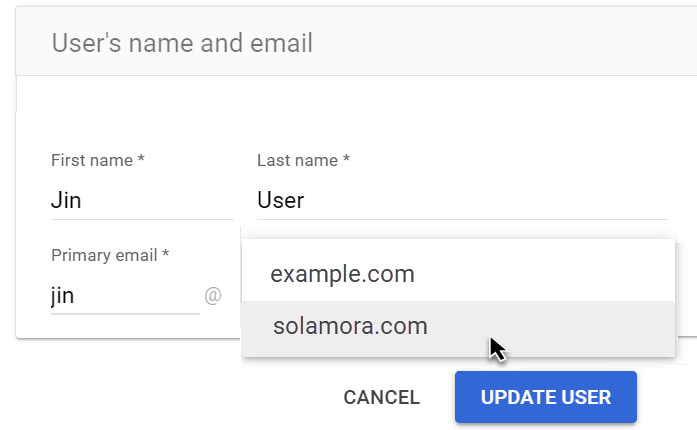Click the word User in Last name
The image size is (697, 430).
click(280, 200)
